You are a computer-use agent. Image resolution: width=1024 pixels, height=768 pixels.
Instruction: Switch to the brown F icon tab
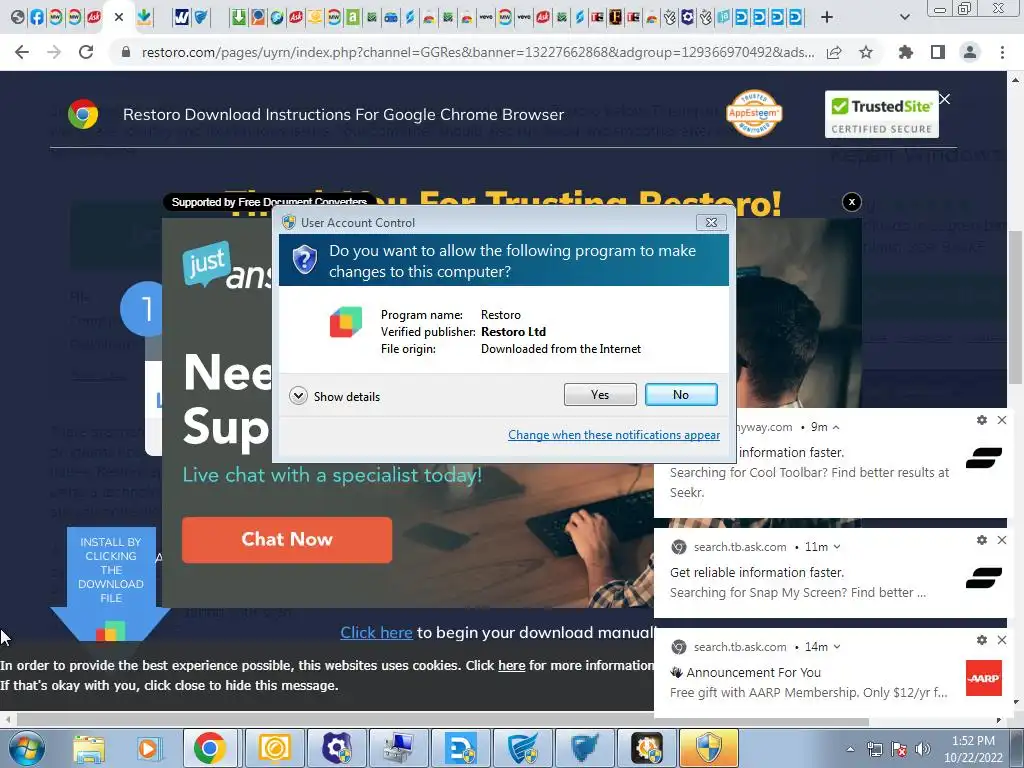[x=615, y=17]
